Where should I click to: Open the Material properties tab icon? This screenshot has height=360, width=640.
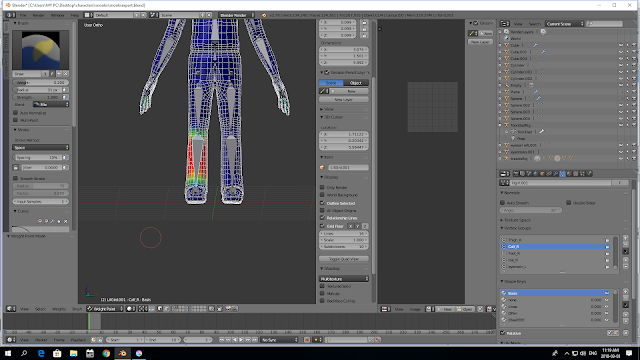[x=569, y=174]
